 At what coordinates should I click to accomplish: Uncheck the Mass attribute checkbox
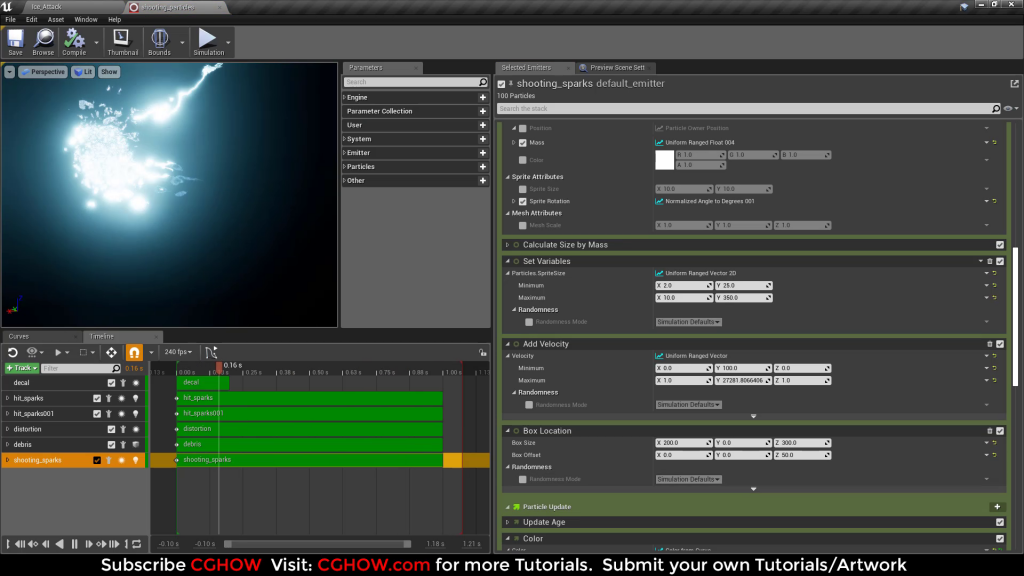click(522, 142)
